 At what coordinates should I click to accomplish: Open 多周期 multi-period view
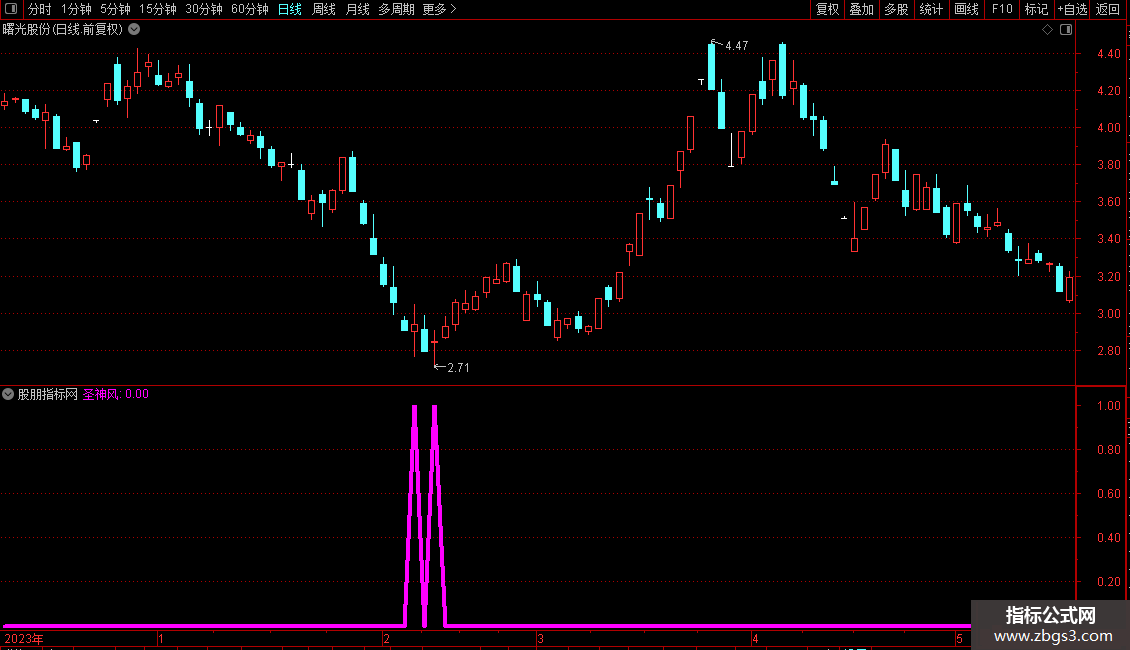pyautogui.click(x=396, y=9)
